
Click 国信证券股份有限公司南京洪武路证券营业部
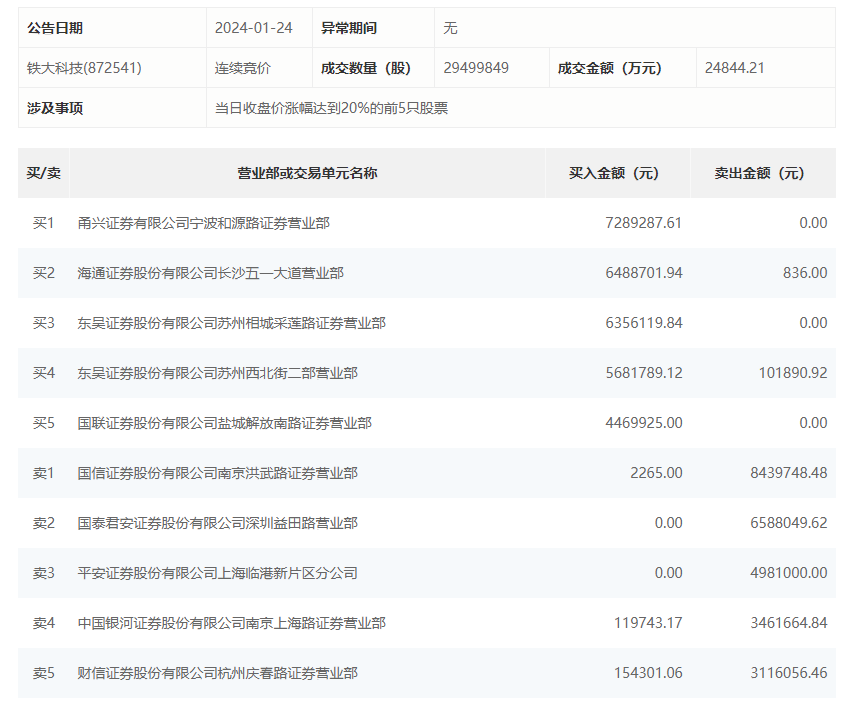point(217,473)
